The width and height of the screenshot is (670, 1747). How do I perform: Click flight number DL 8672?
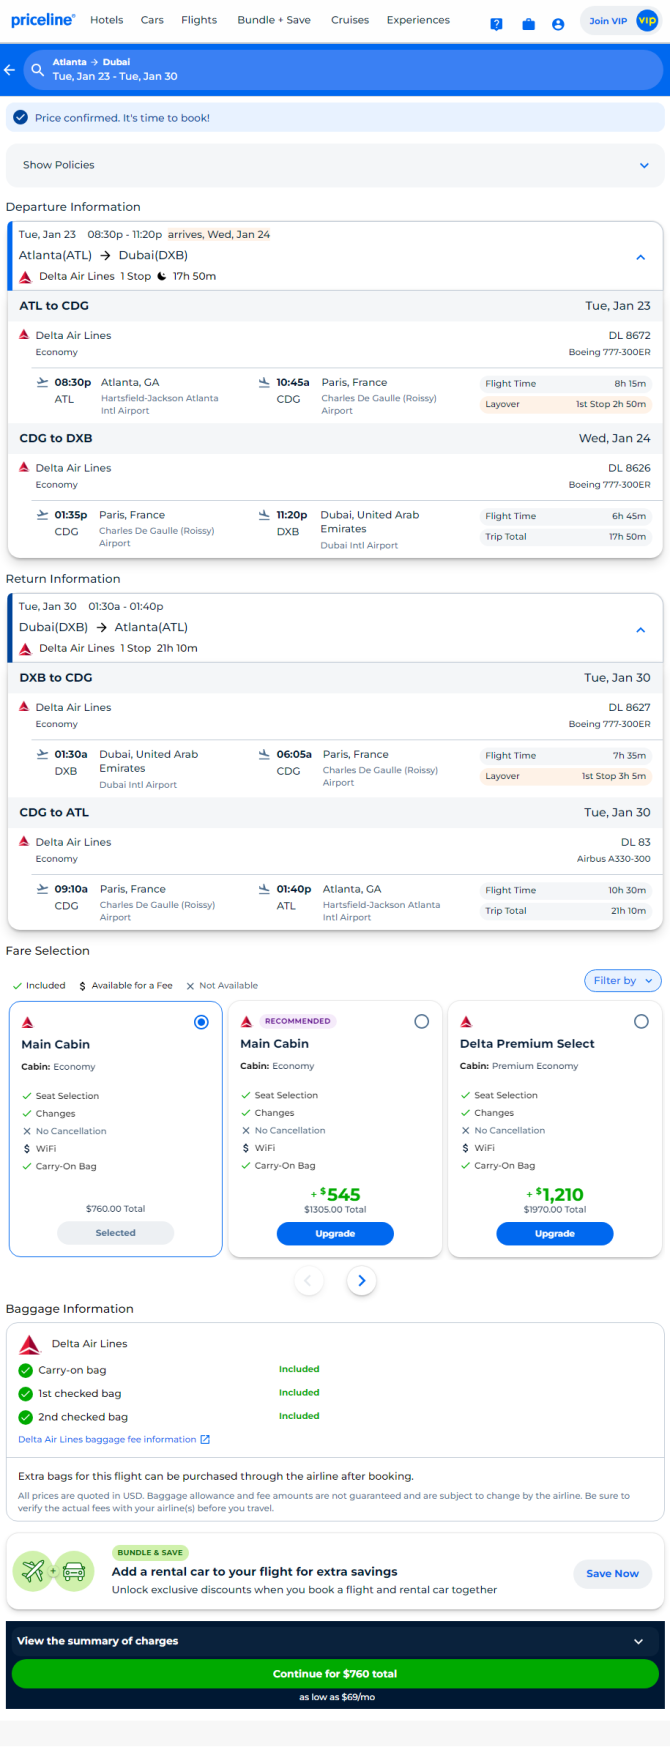630,336
